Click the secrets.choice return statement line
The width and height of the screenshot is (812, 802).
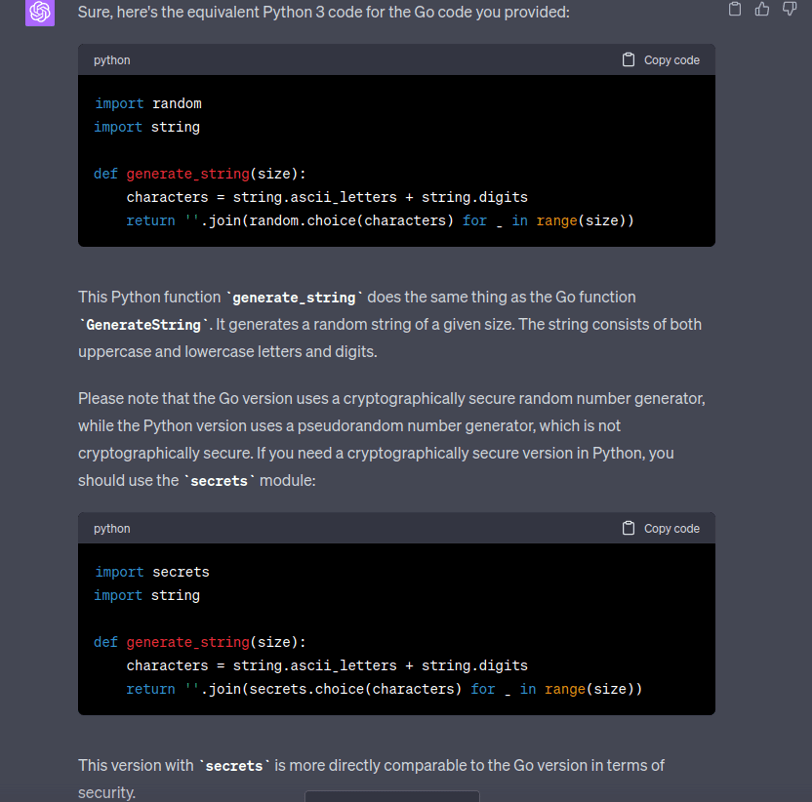point(384,689)
